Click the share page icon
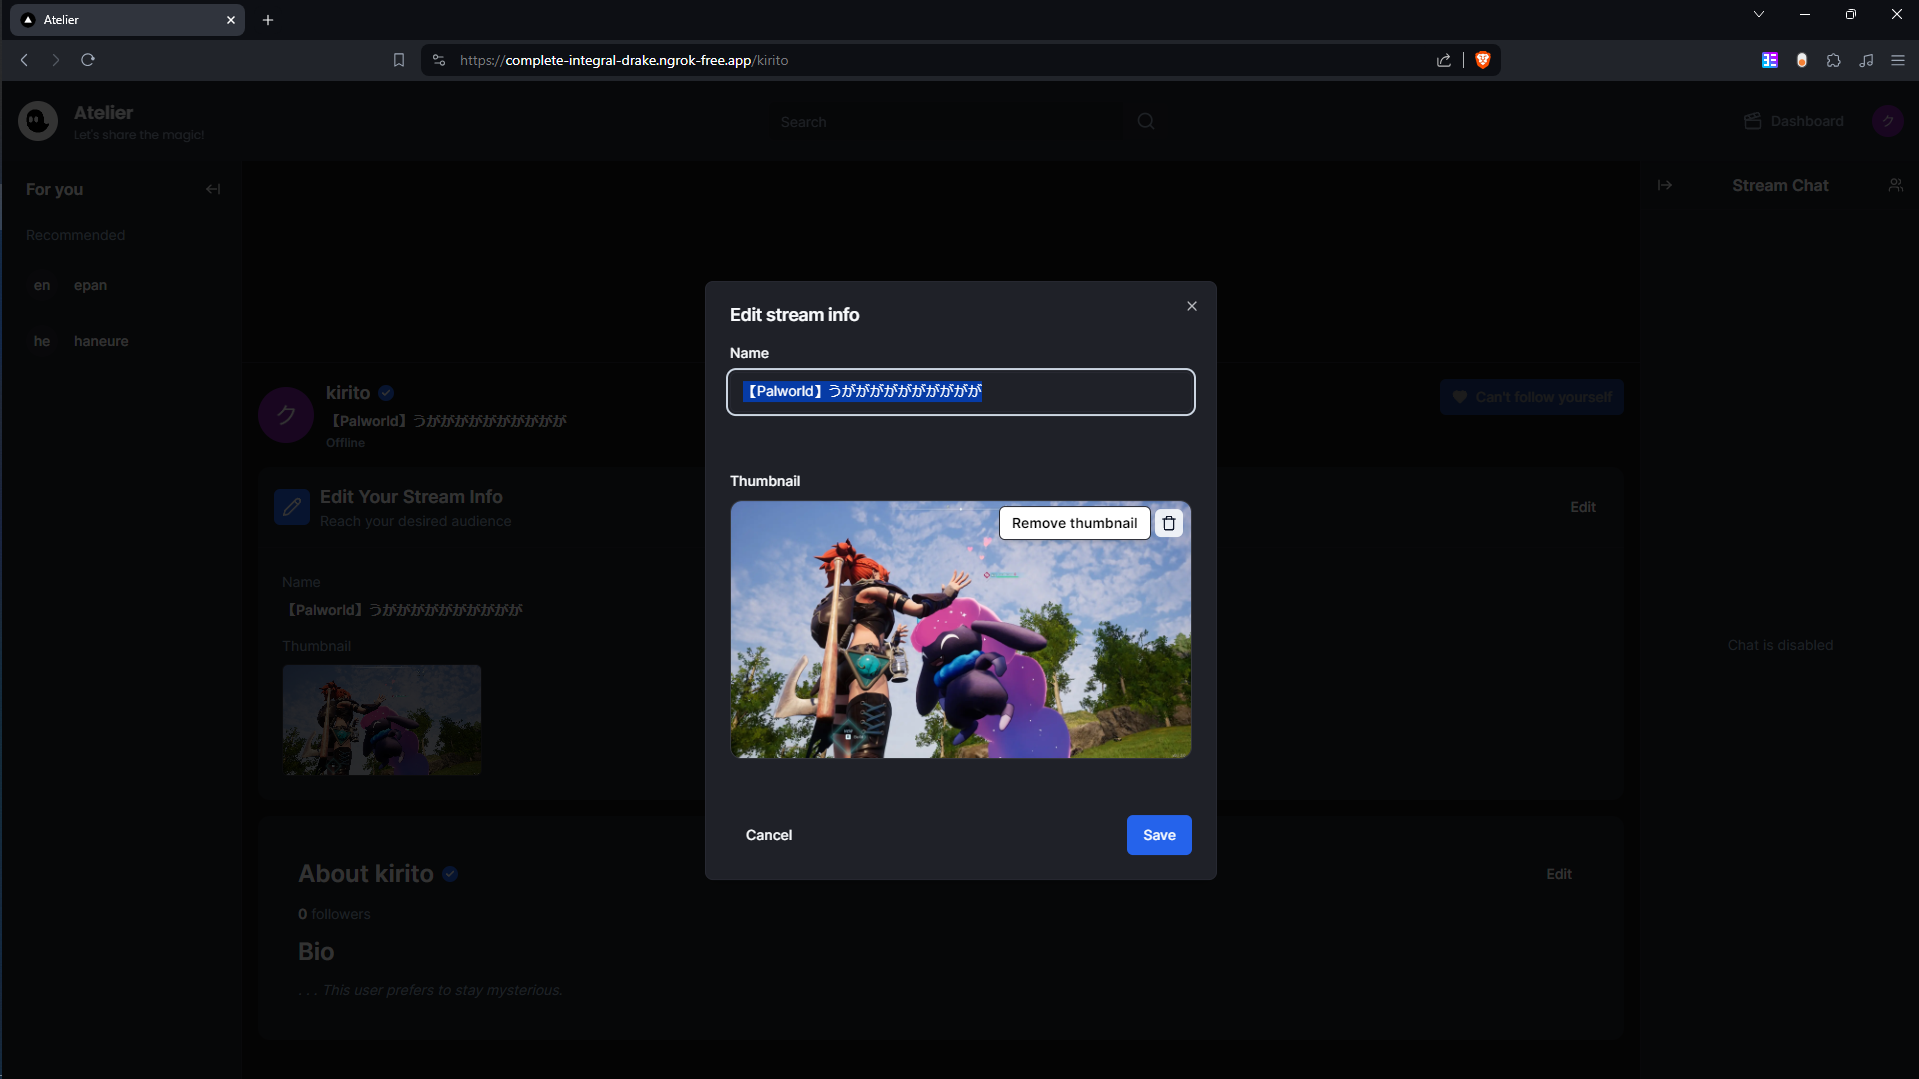The image size is (1919, 1079). click(x=1444, y=60)
